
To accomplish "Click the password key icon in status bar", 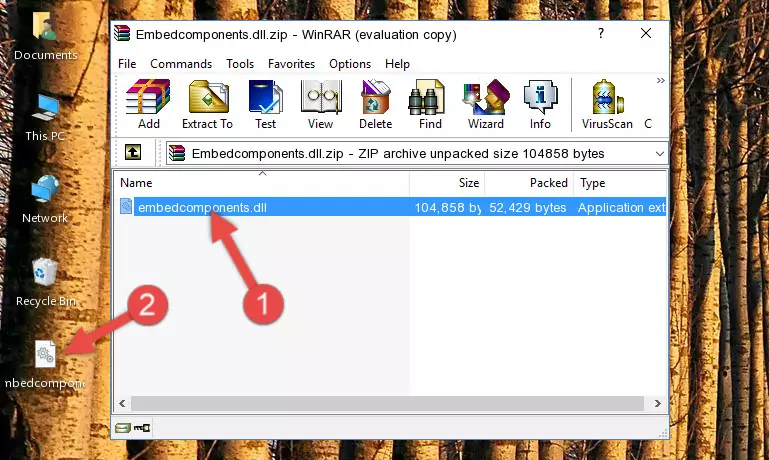I will (x=142, y=428).
